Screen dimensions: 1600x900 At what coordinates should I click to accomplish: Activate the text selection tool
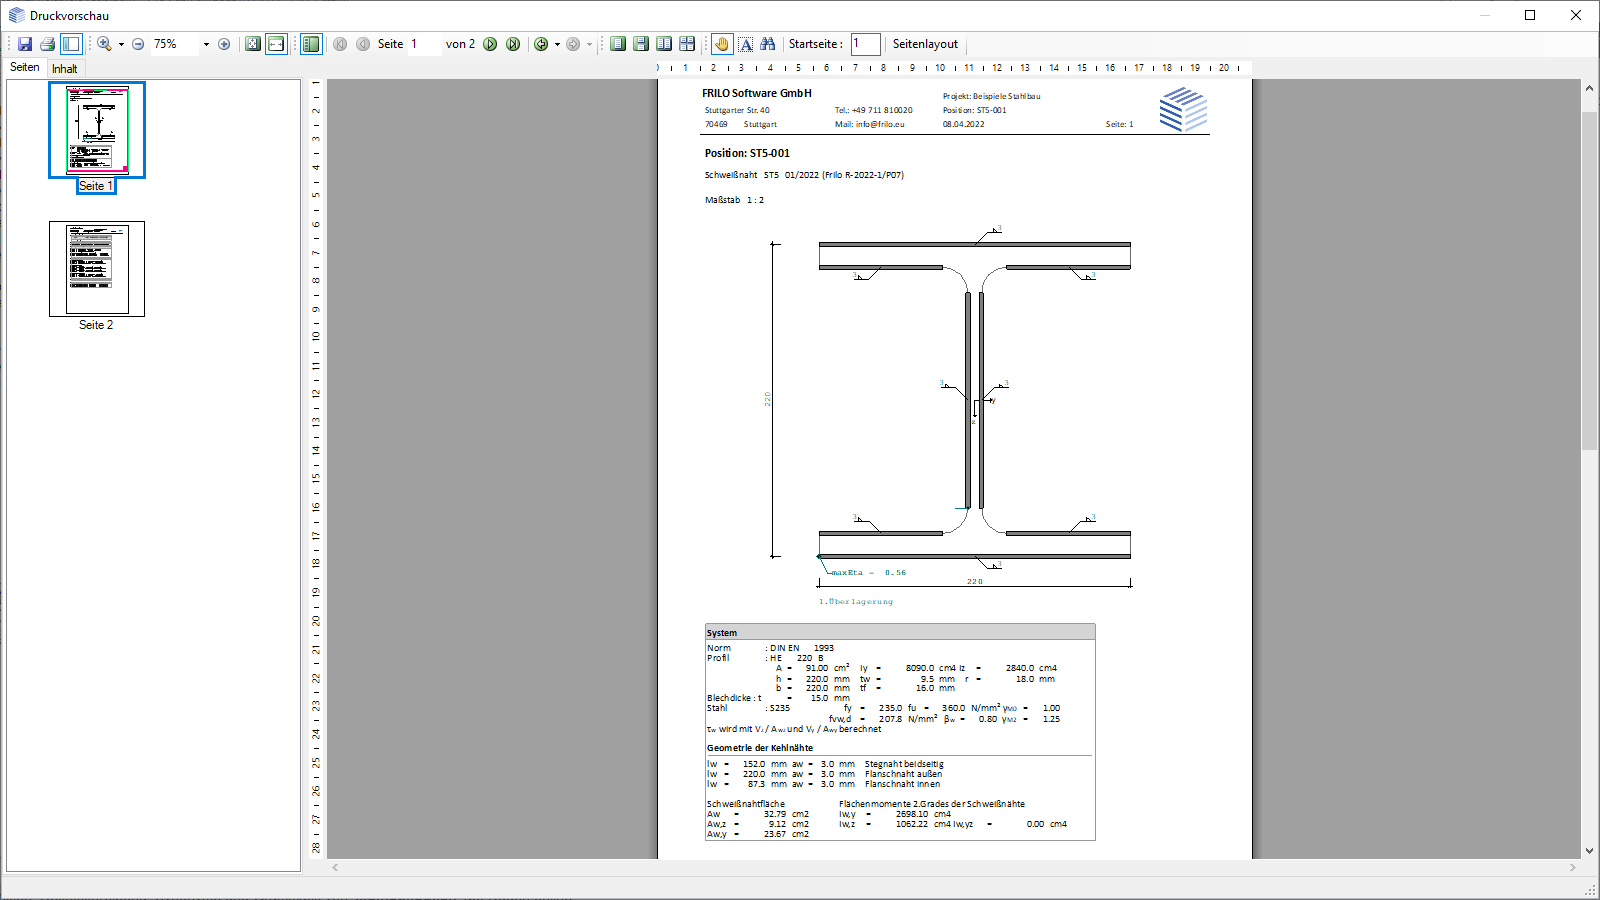746,44
